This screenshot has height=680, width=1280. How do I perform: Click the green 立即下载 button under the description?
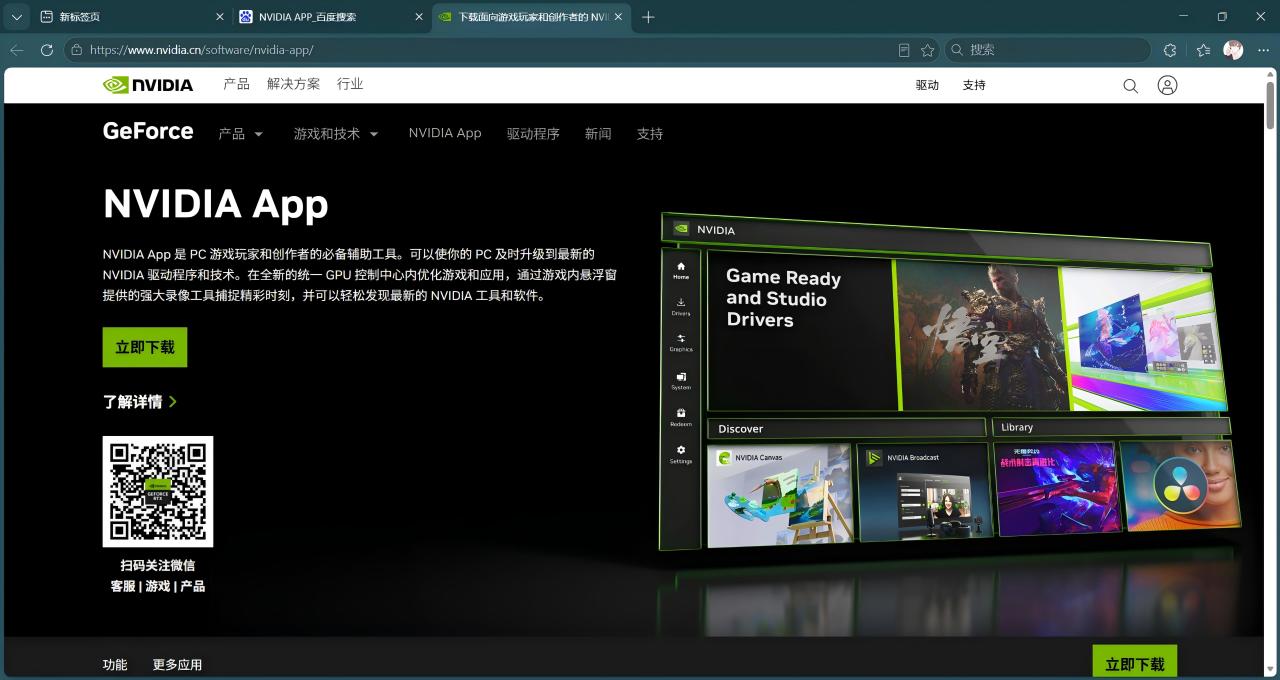pos(145,347)
